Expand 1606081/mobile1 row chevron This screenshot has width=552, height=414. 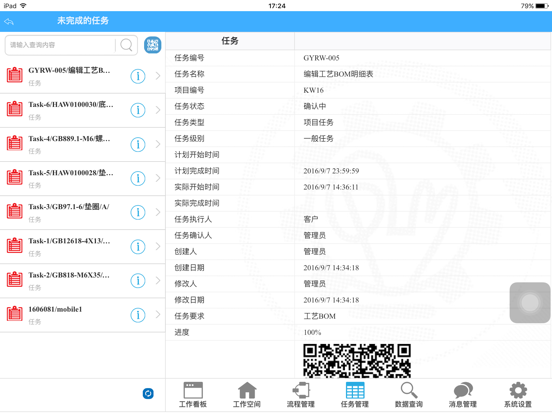(158, 315)
